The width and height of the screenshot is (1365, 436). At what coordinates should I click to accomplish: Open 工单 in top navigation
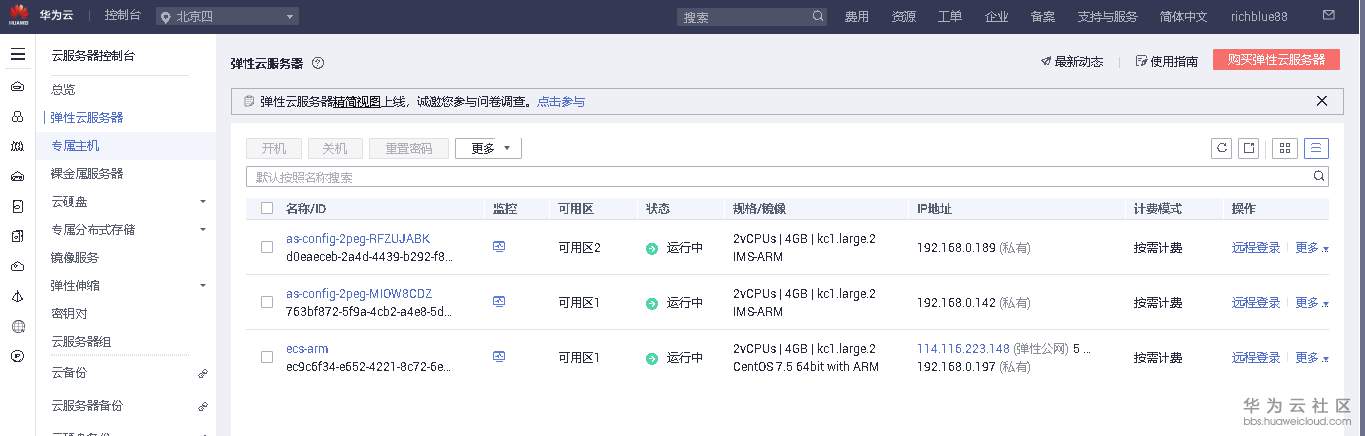point(949,17)
